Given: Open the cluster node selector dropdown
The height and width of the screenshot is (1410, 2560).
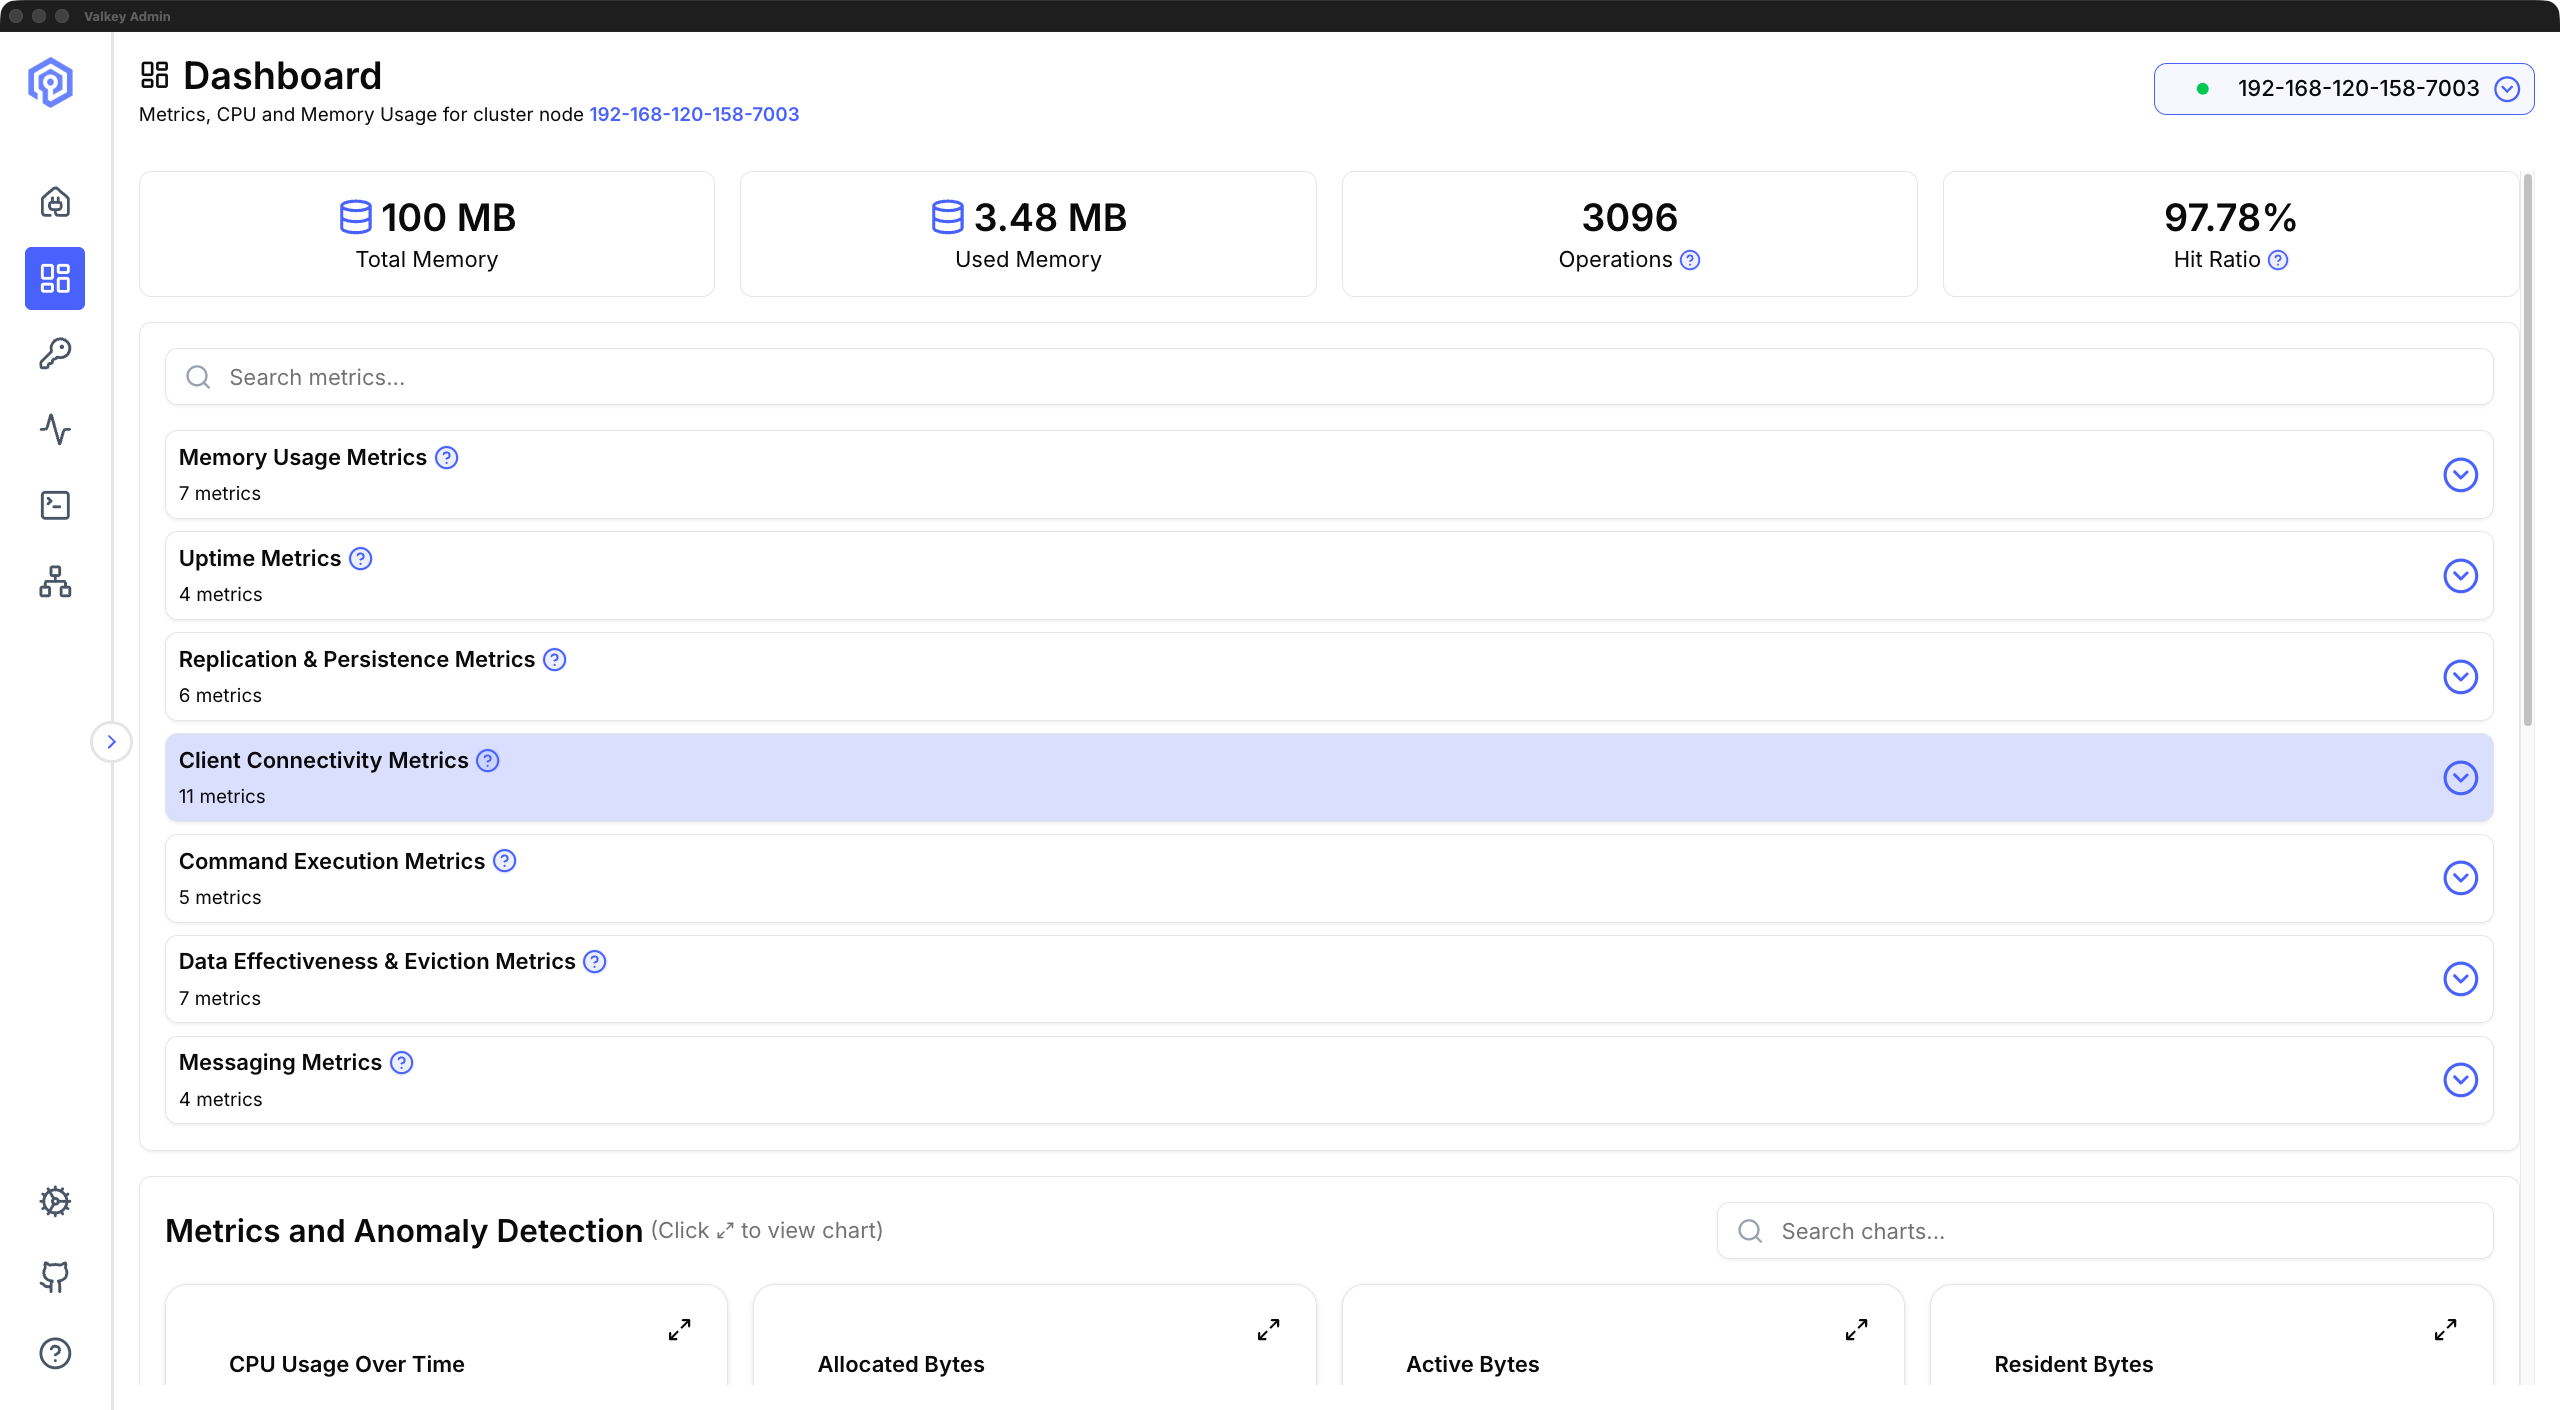Looking at the screenshot, I should click(2343, 89).
